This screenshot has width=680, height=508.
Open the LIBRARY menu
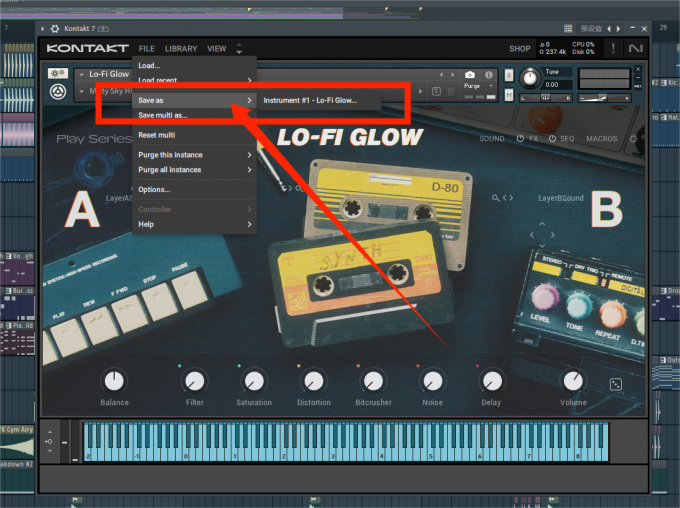181,49
